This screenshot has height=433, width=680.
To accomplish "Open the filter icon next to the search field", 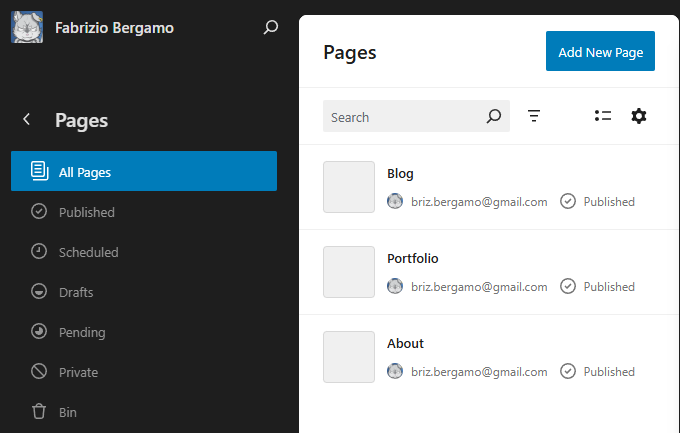I will point(533,116).
